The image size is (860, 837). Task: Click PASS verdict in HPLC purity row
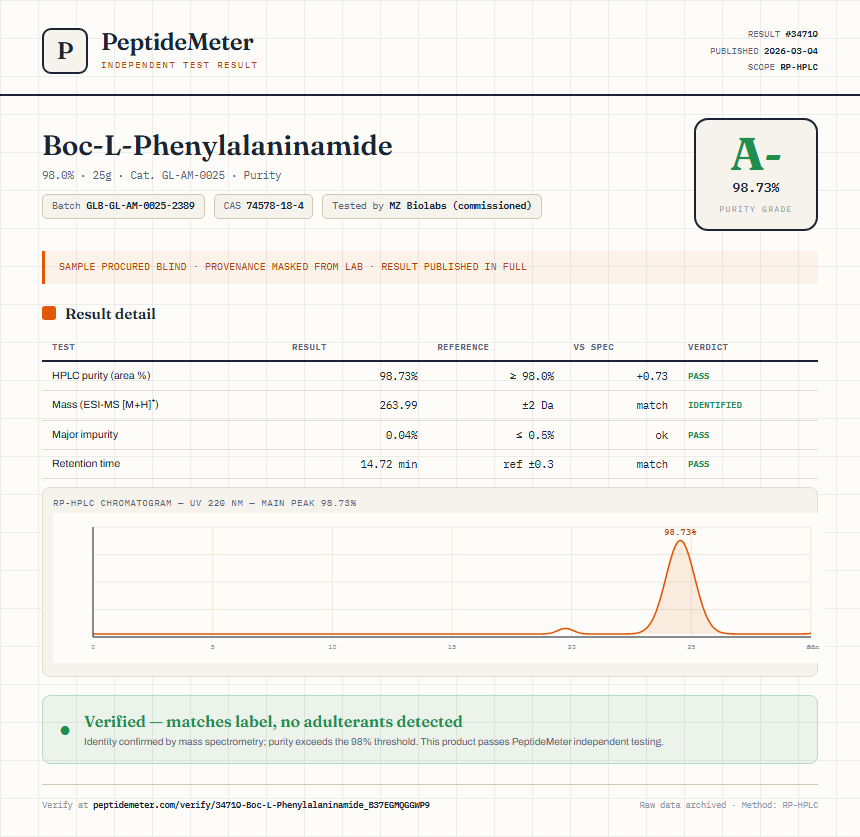point(699,376)
